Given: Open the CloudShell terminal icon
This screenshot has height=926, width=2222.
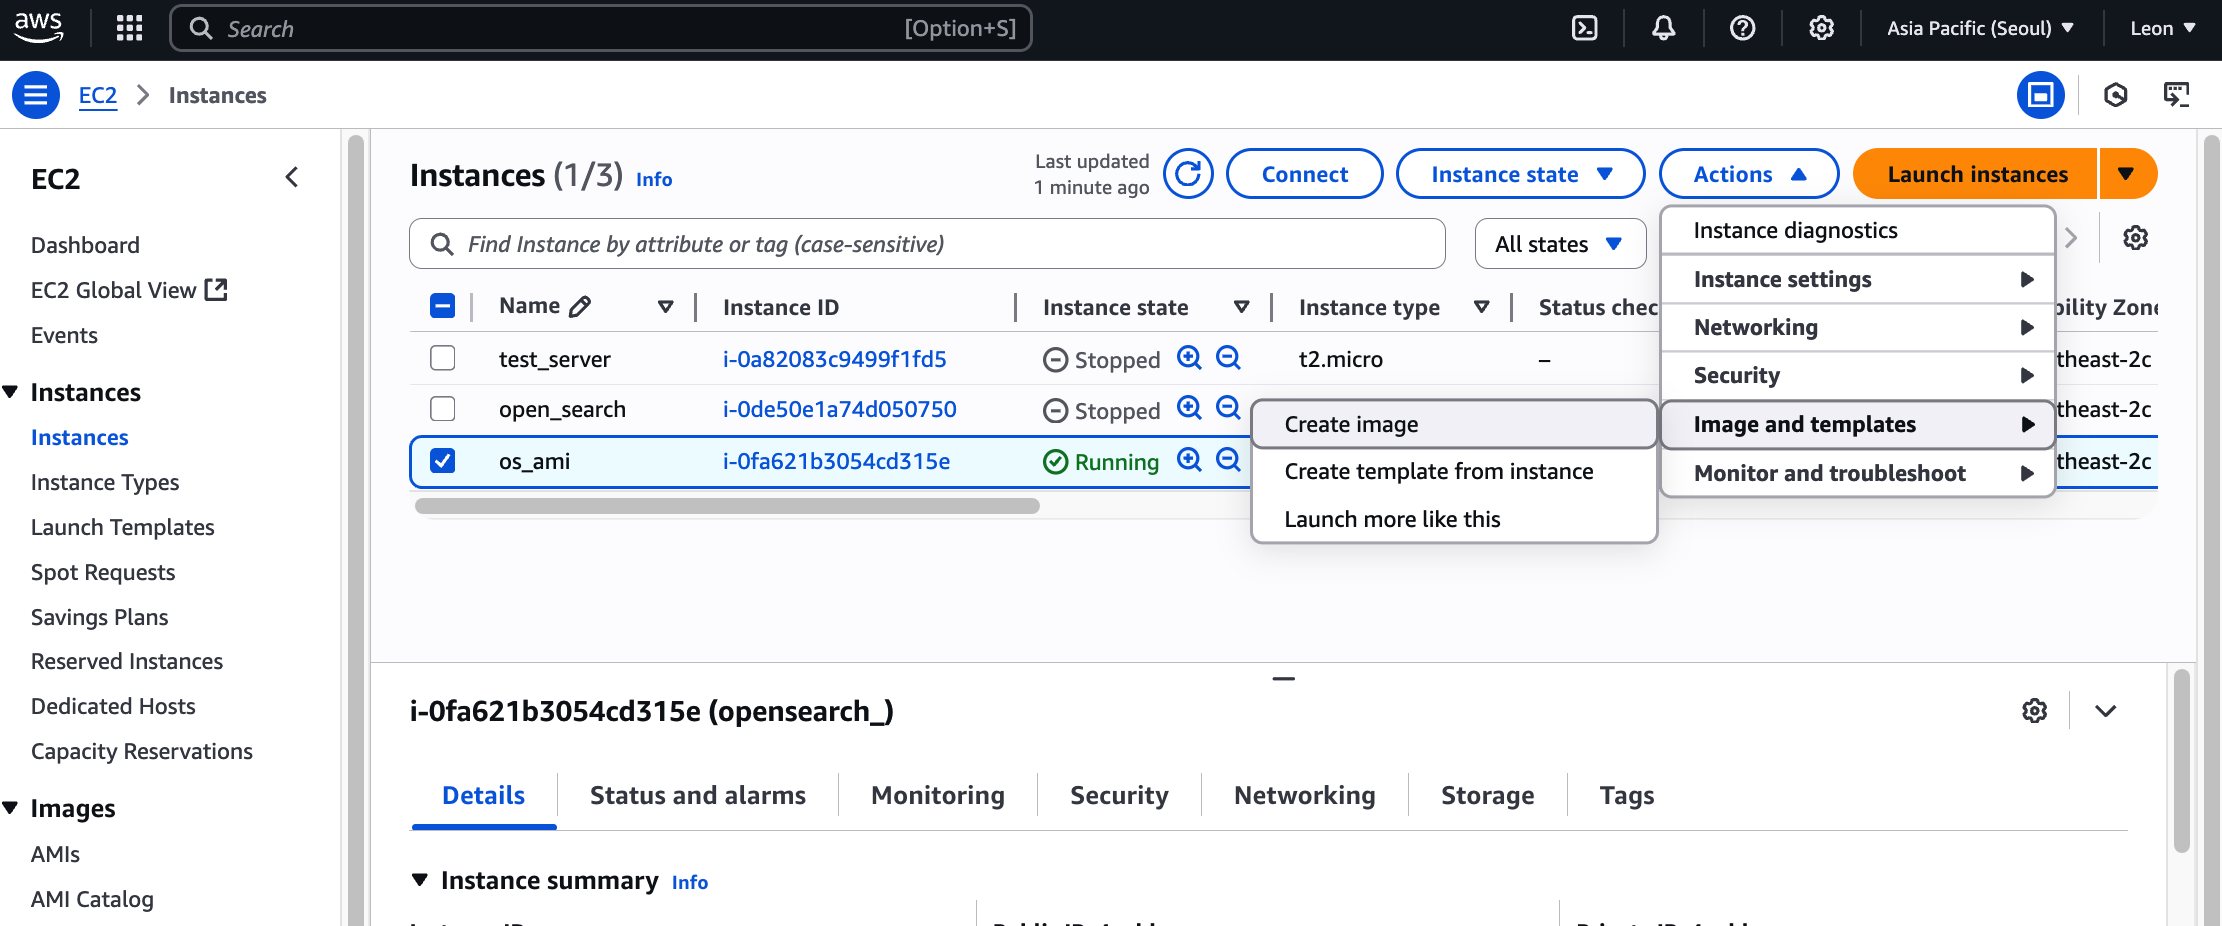Looking at the screenshot, I should 1585,28.
